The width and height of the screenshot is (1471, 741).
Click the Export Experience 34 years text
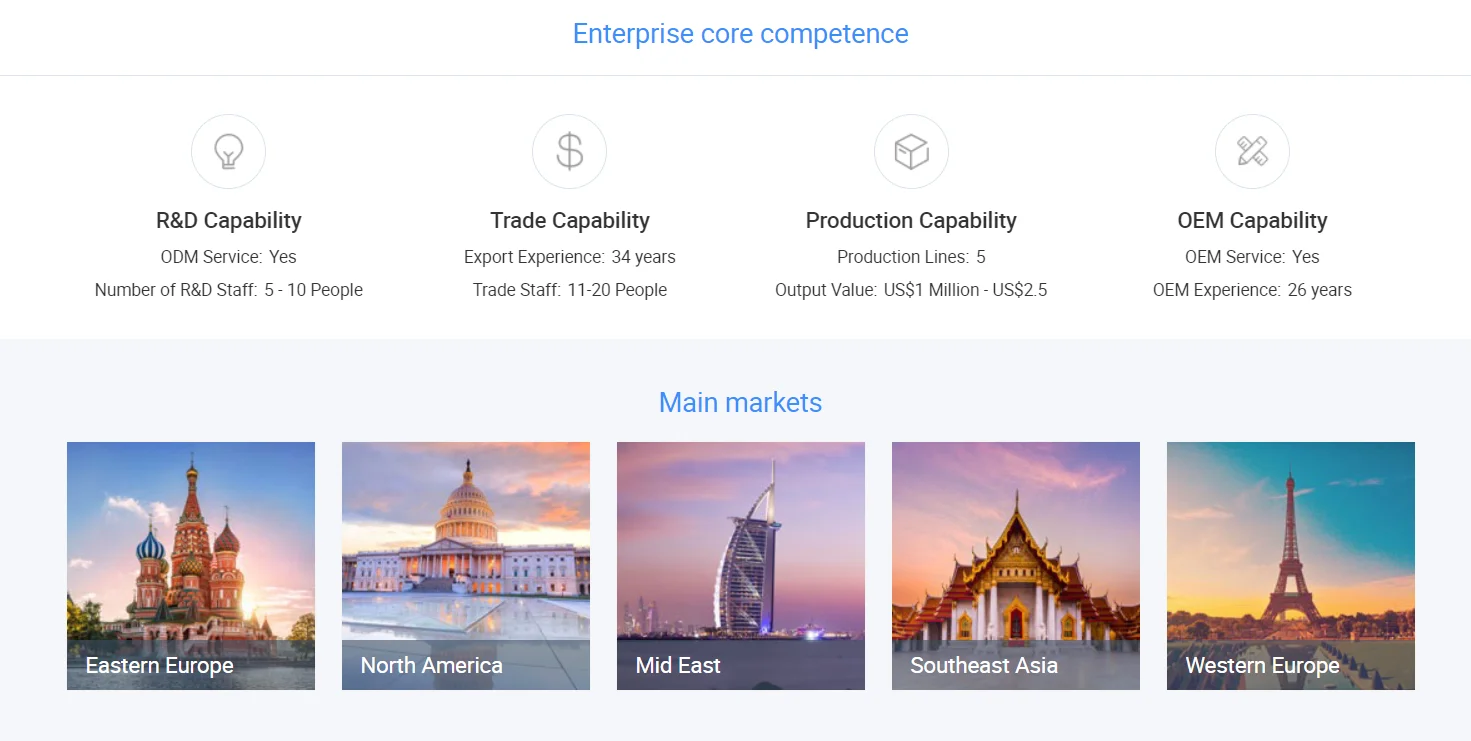click(570, 257)
